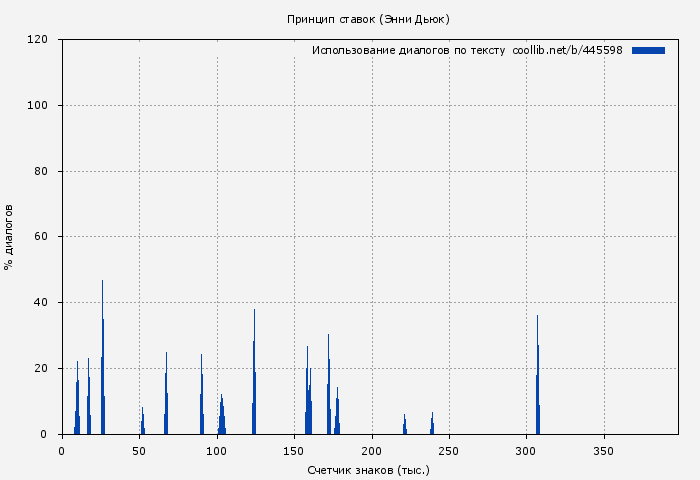The width and height of the screenshot is (700, 480).
Task: Click the 350 tick label on the x-axis
Action: pos(604,451)
